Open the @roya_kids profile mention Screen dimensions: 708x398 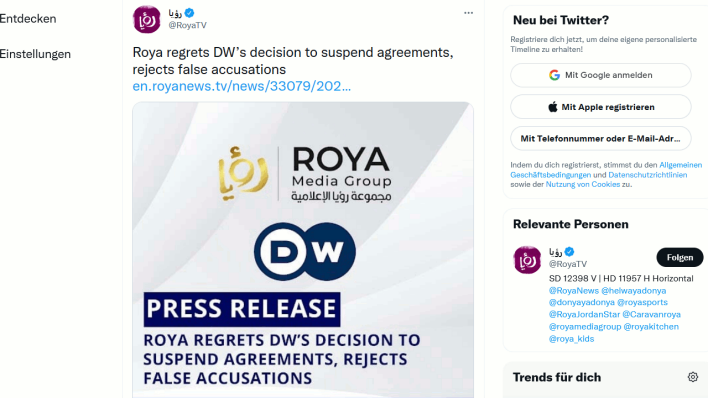571,339
